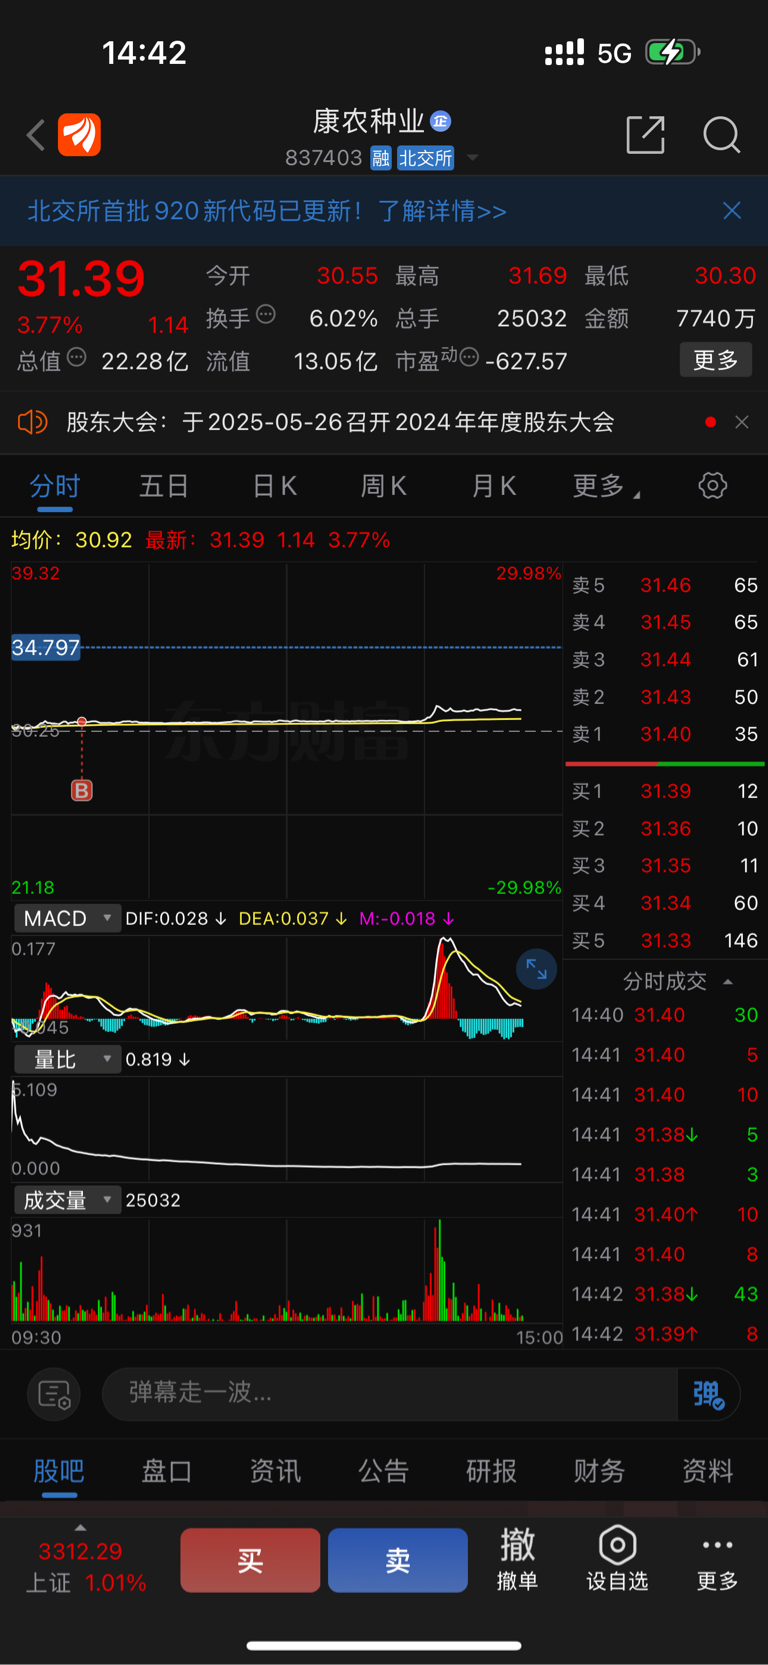Tap the back arrow icon
Viewport: 768px width, 1665px height.
tap(36, 135)
